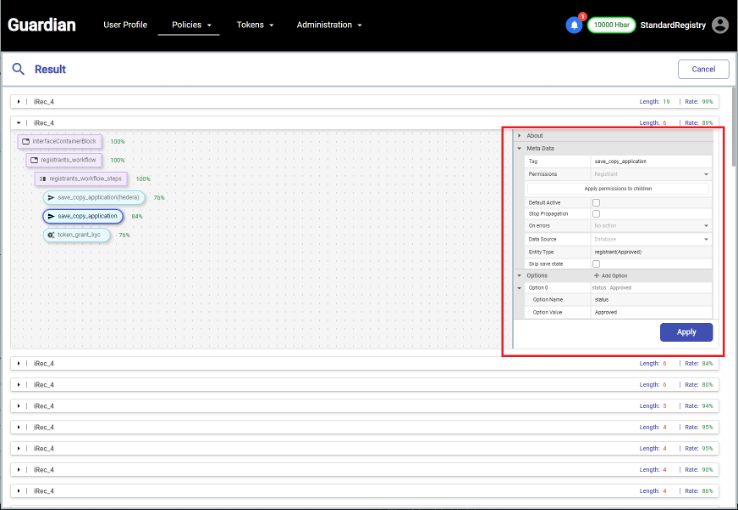Viewport: 738px width, 510px height.
Task: Enable the Default Active checkbox
Action: click(x=596, y=203)
